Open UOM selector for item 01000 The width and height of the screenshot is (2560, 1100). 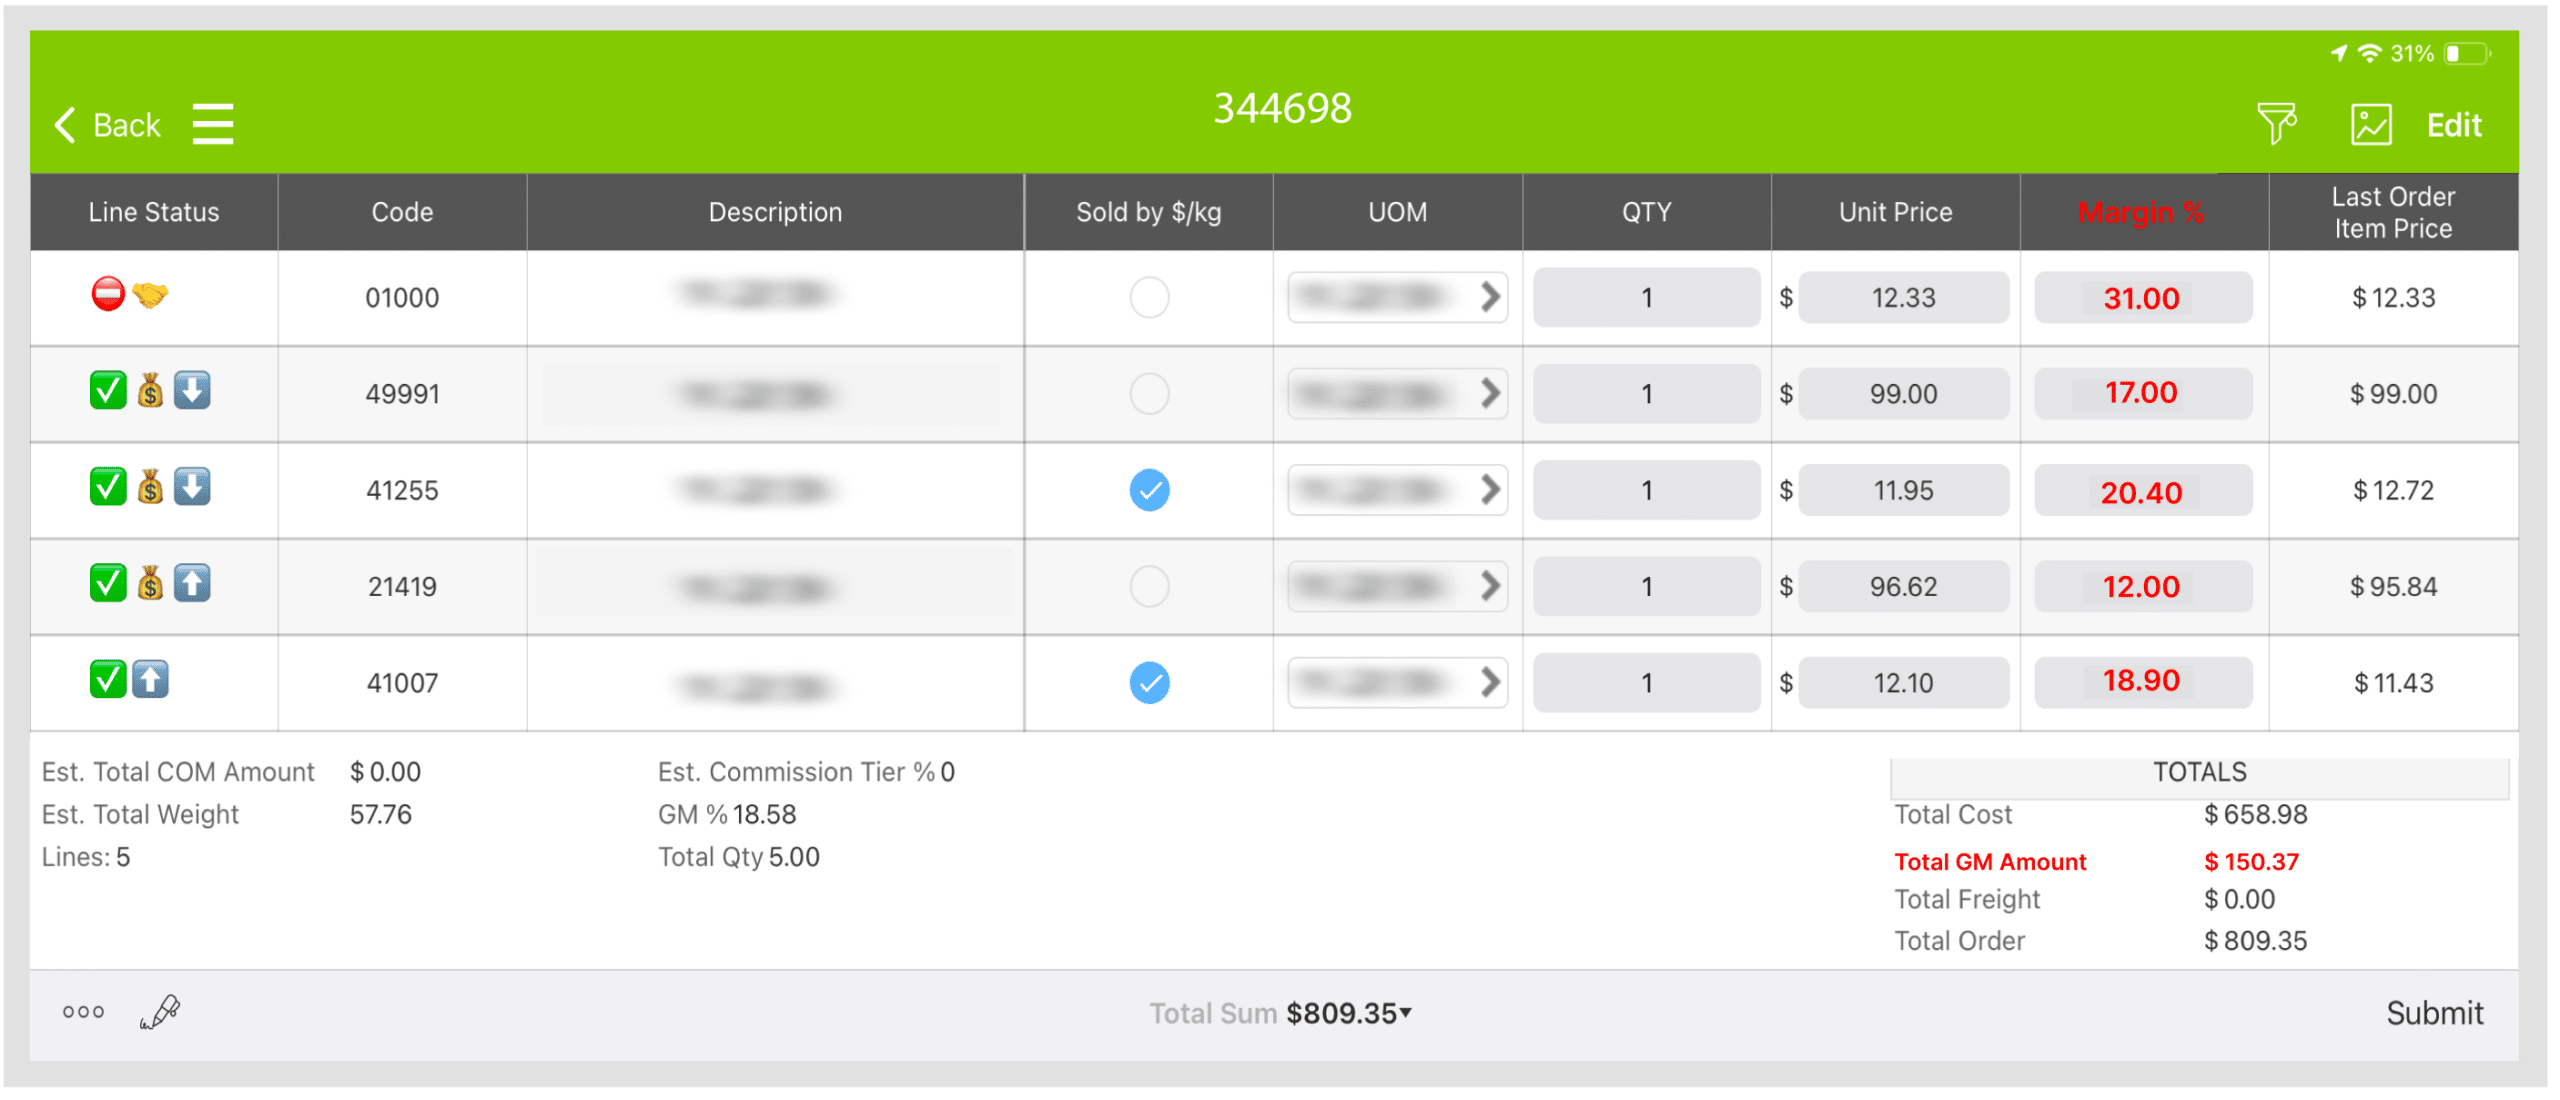click(x=1397, y=297)
